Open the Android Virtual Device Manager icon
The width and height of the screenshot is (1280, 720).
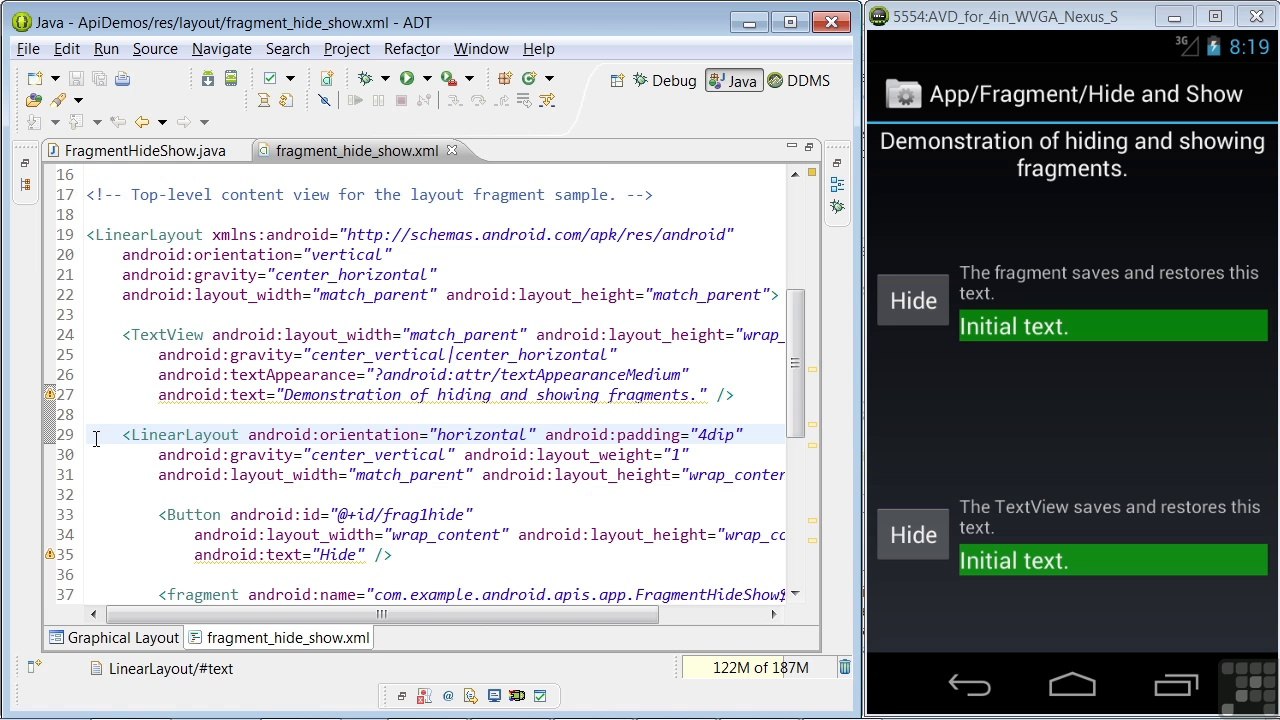[230, 78]
